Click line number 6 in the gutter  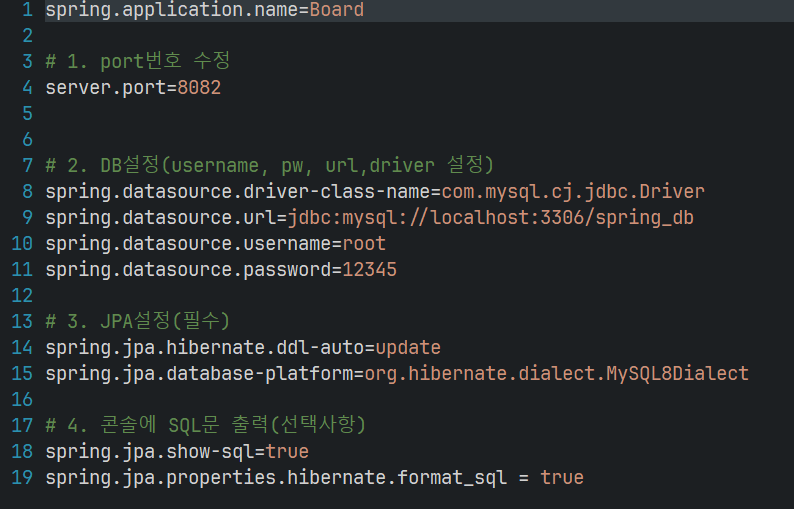coord(28,139)
